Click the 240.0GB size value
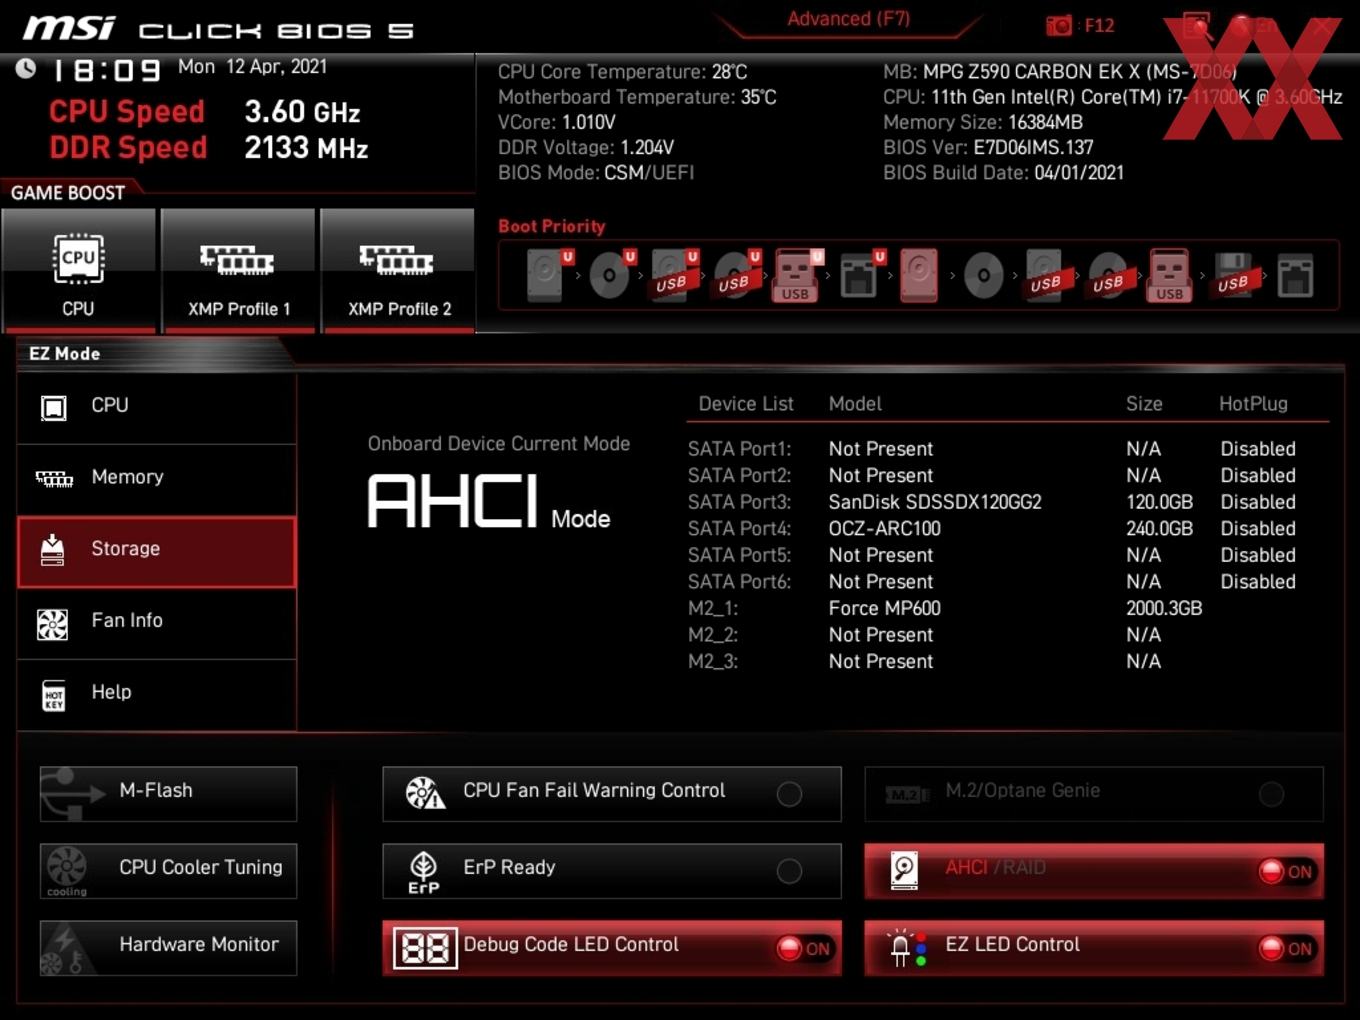Viewport: 1360px width, 1020px height. [1159, 528]
